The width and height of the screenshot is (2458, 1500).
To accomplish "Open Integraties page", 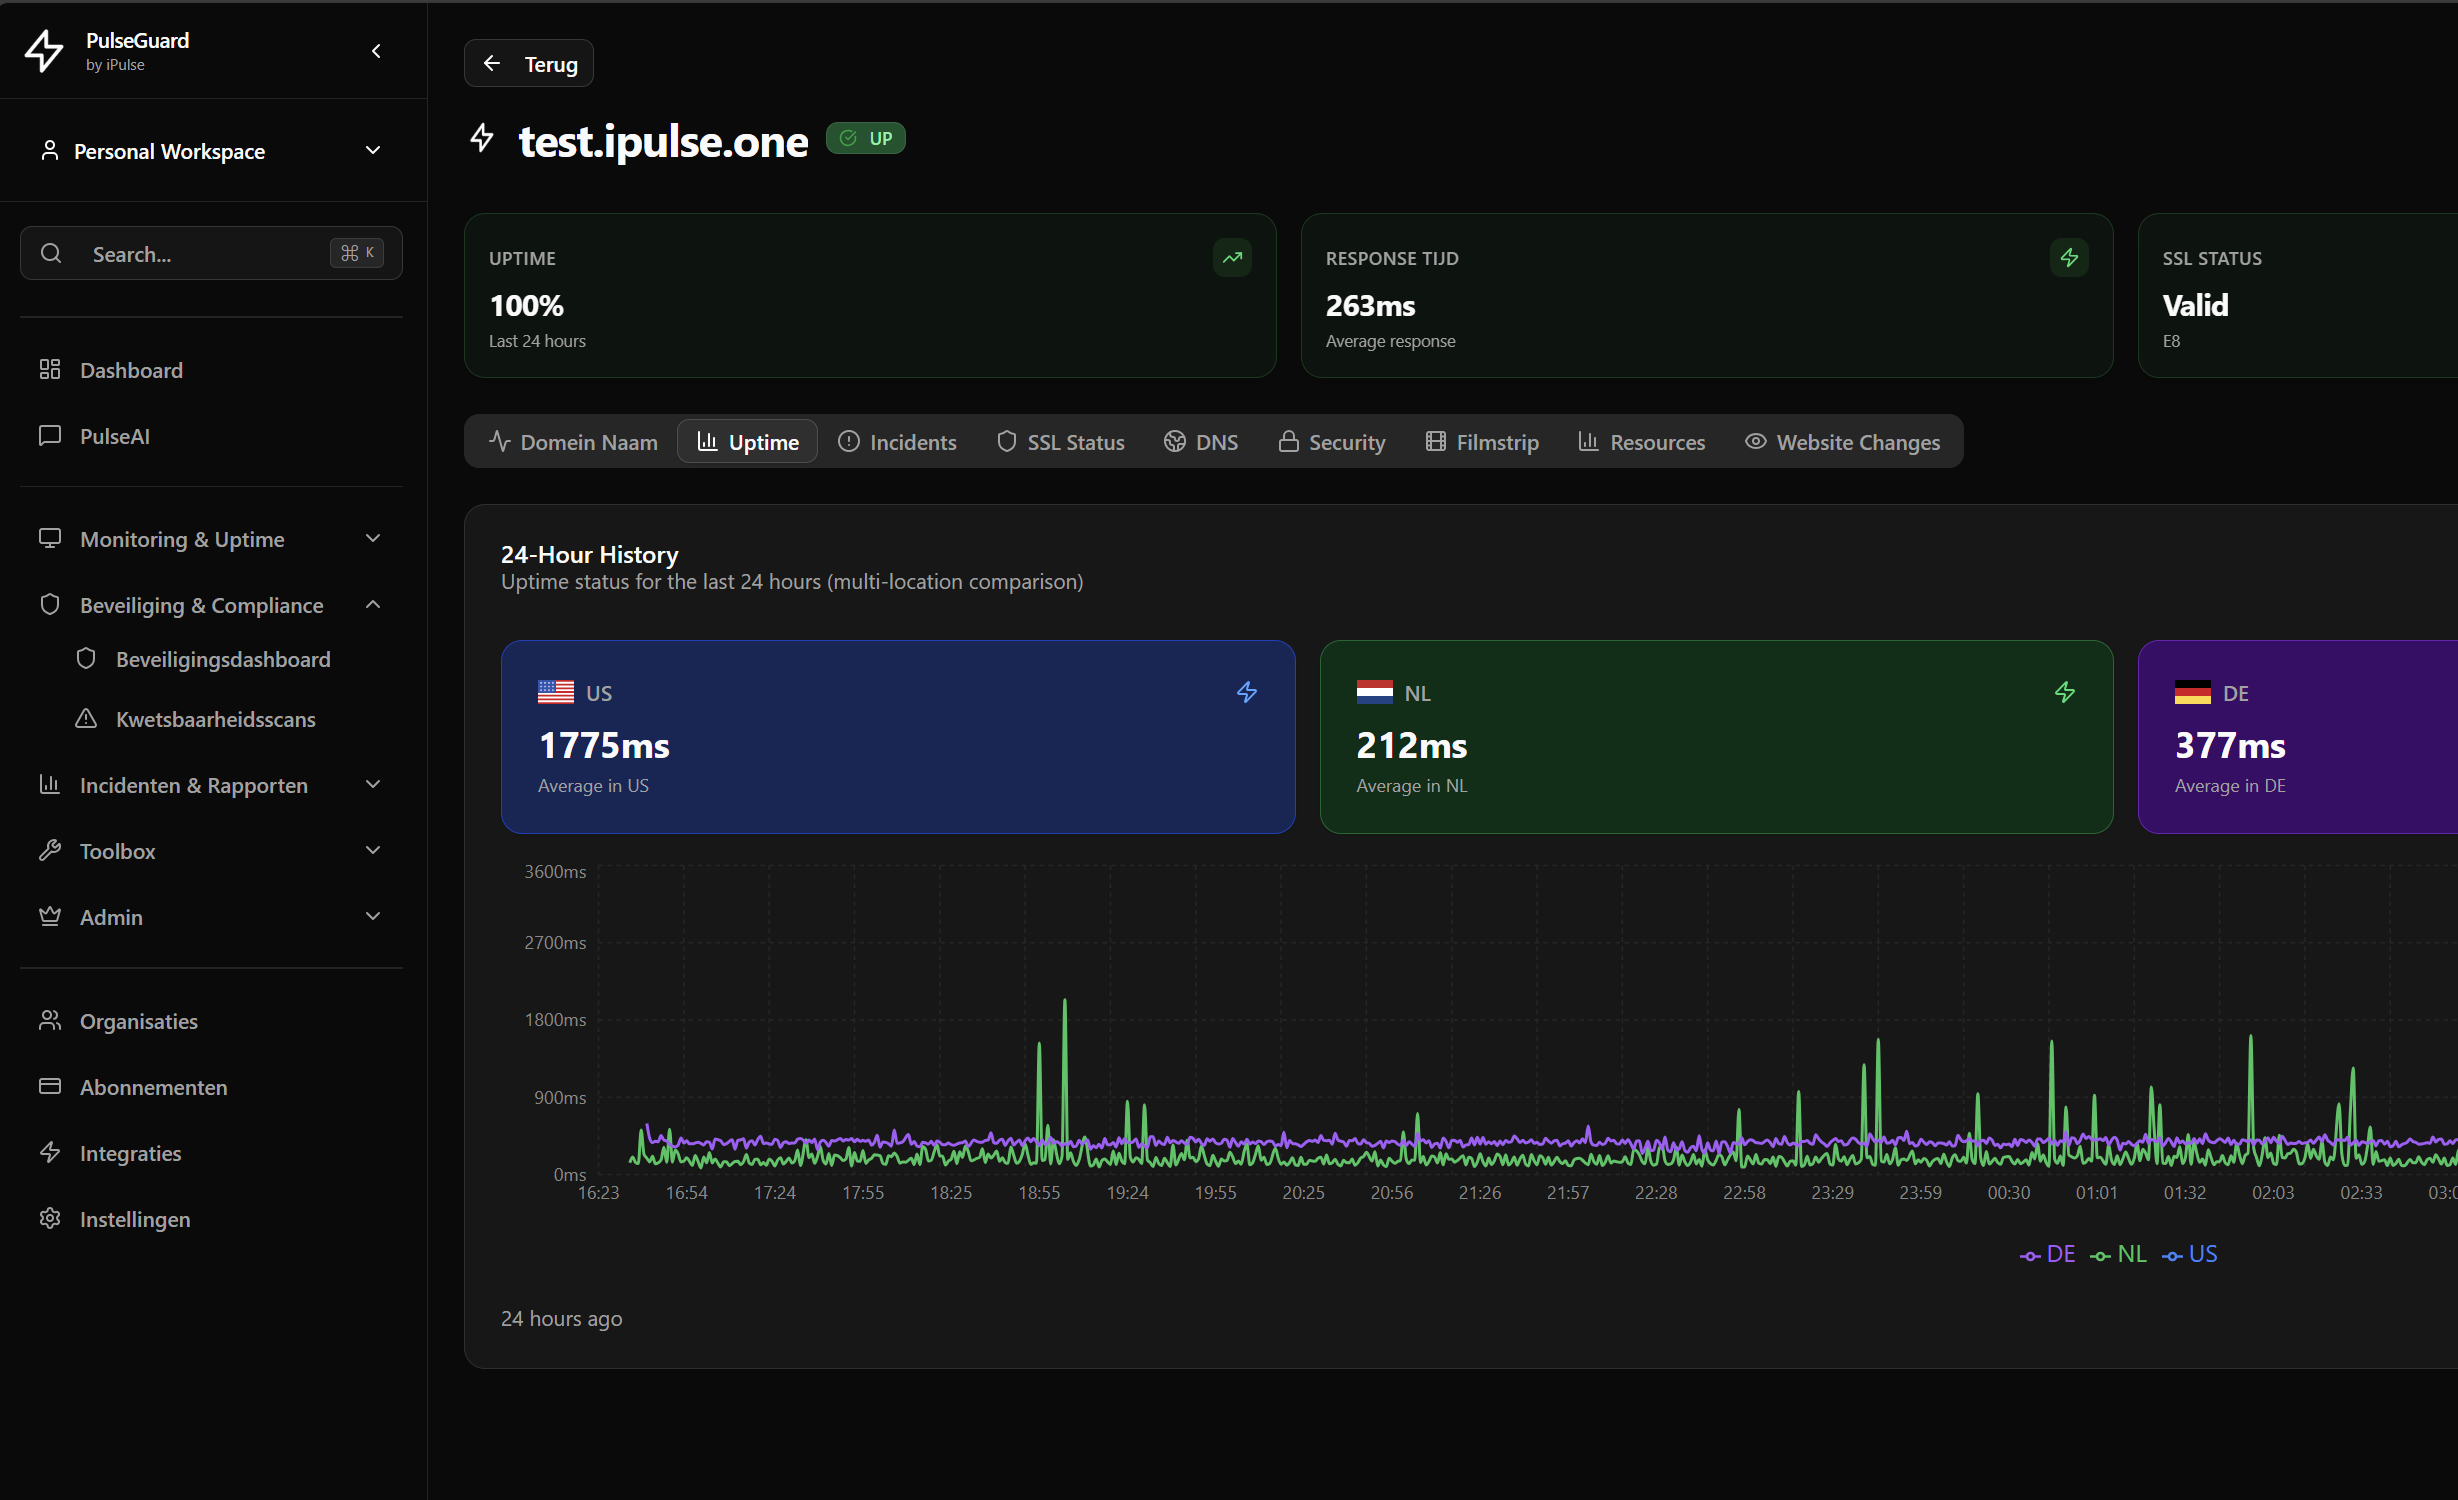I will pos(212,1153).
